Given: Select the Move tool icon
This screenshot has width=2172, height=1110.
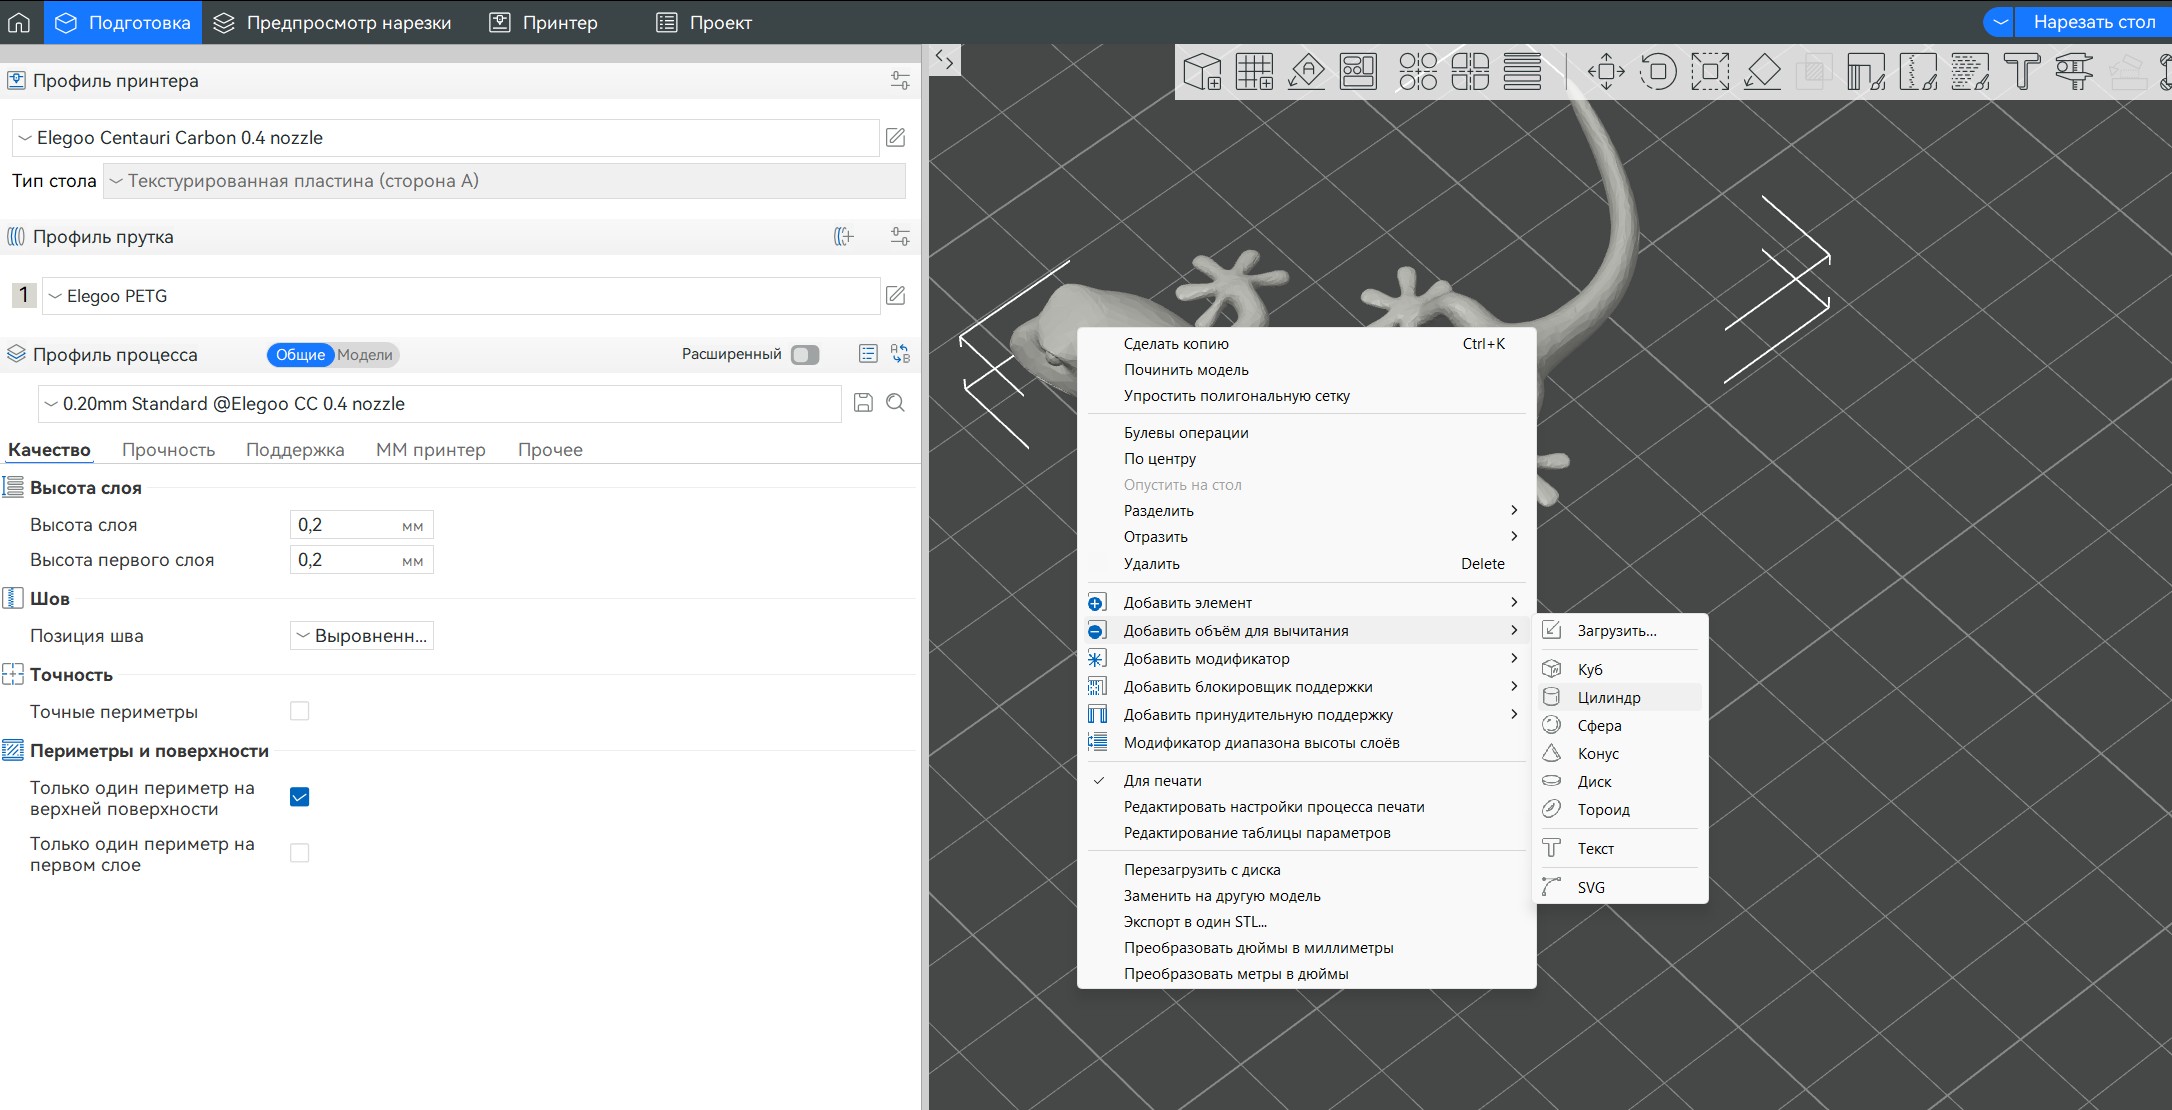Looking at the screenshot, I should click(x=1606, y=72).
